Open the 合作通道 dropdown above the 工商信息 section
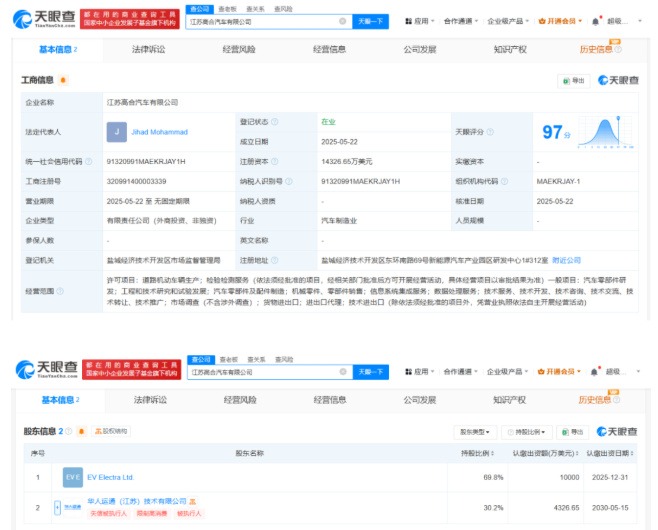Image resolution: width=658 pixels, height=530 pixels. click(x=461, y=21)
